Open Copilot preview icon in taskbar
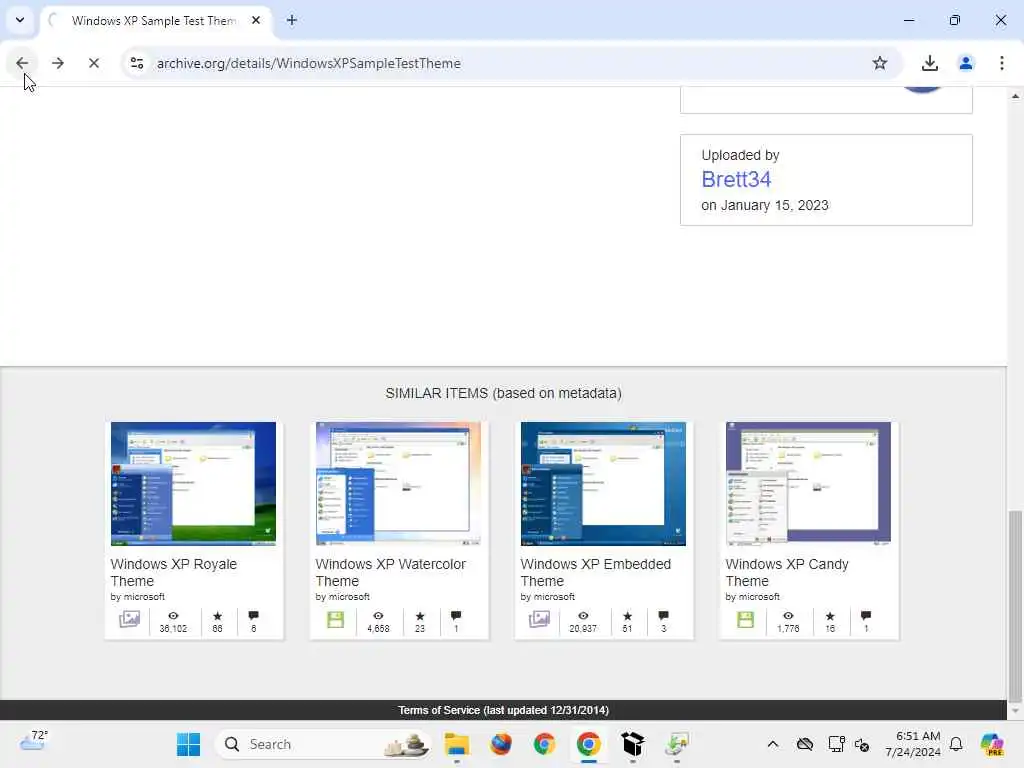This screenshot has height=768, width=1024. [993, 744]
